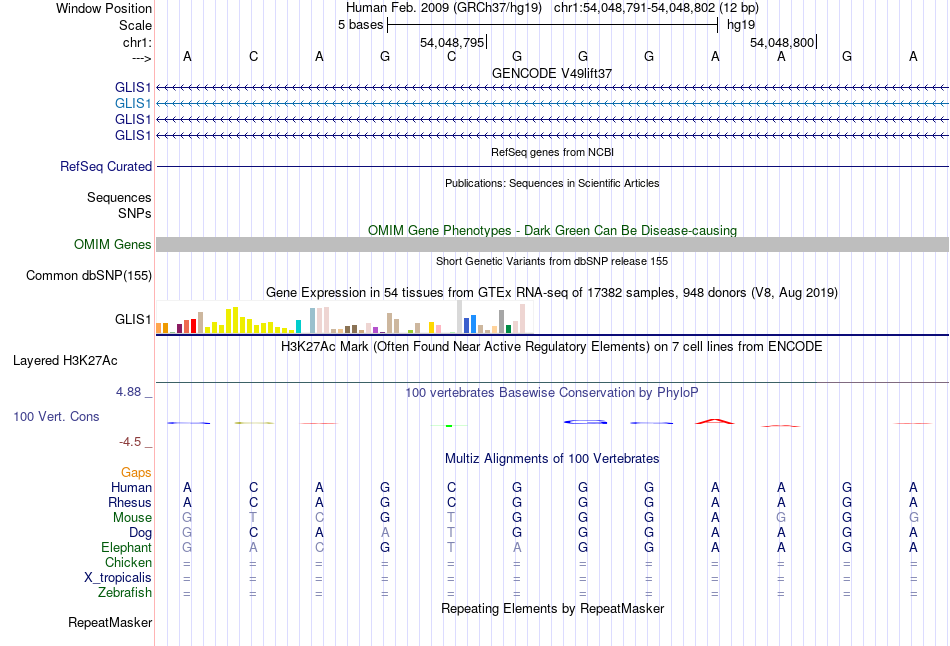This screenshot has height=646, width=950.
Task: Click the Layered H3K27Ac track label
Action: [x=65, y=361]
